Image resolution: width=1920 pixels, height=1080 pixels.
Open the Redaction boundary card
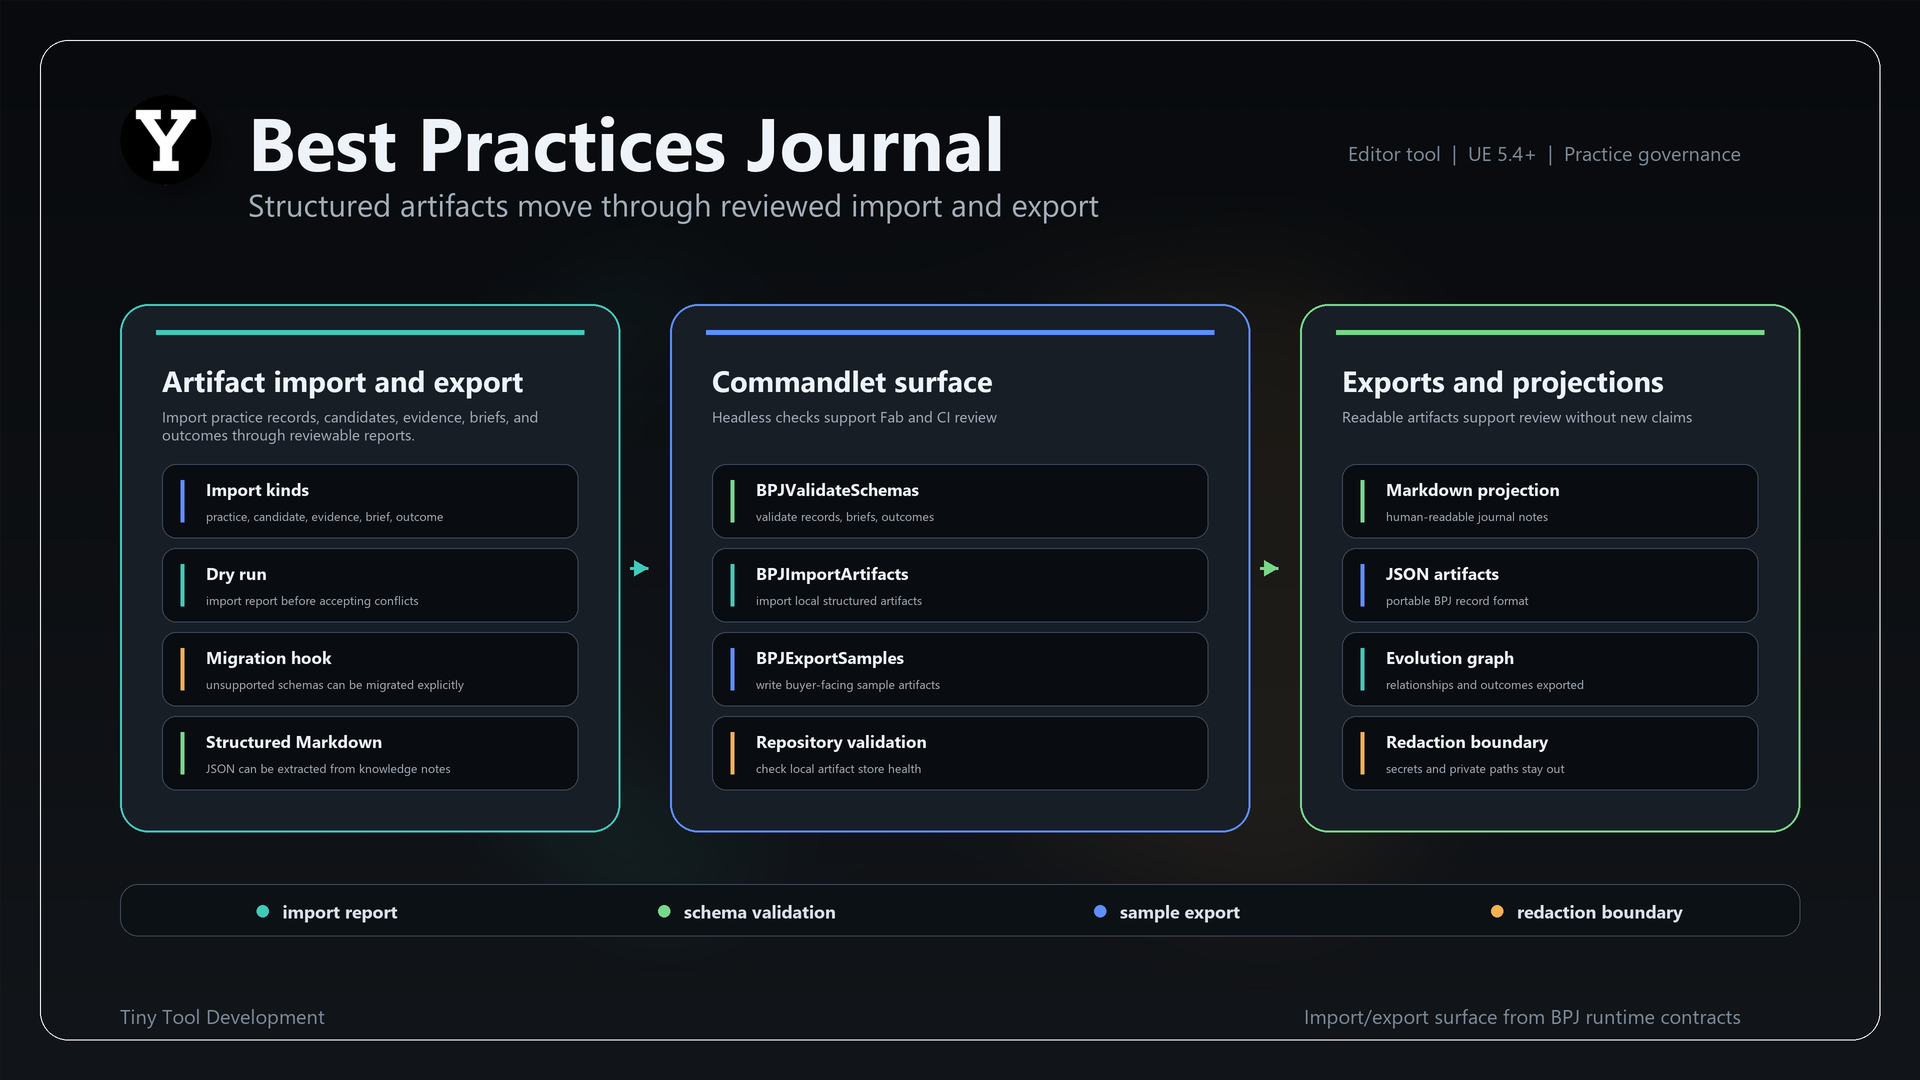point(1550,753)
